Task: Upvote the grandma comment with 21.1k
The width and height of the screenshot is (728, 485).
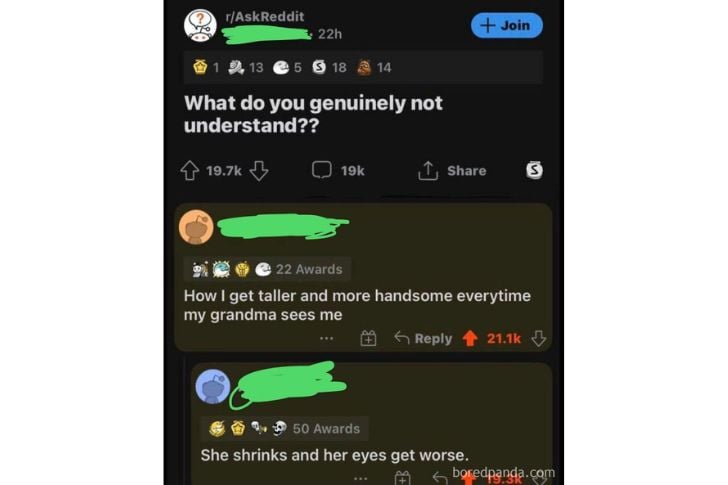Action: point(470,338)
